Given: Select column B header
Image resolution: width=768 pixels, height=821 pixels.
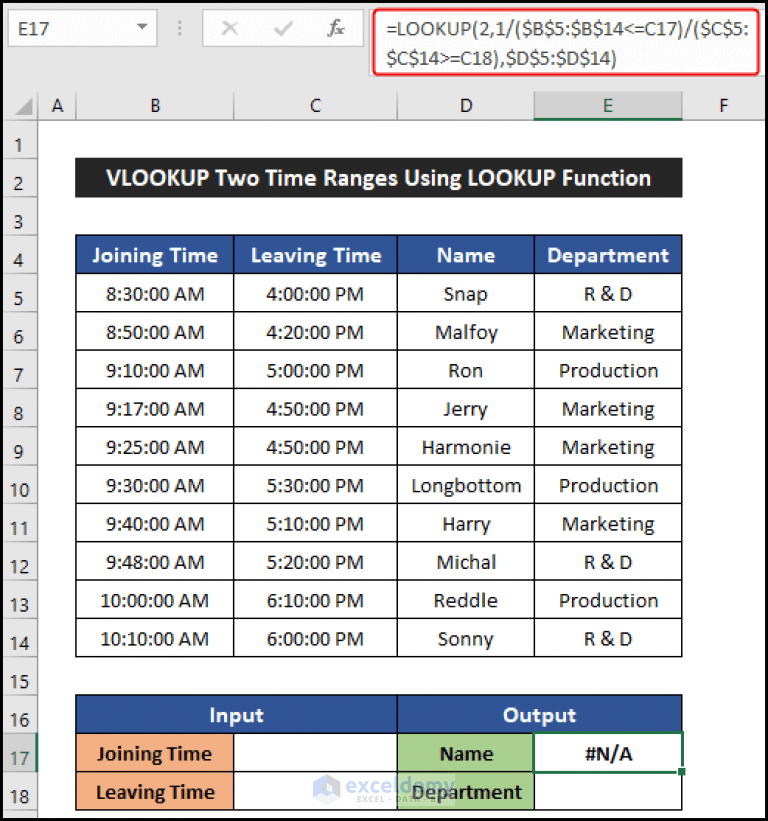Looking at the screenshot, I should tap(155, 106).
